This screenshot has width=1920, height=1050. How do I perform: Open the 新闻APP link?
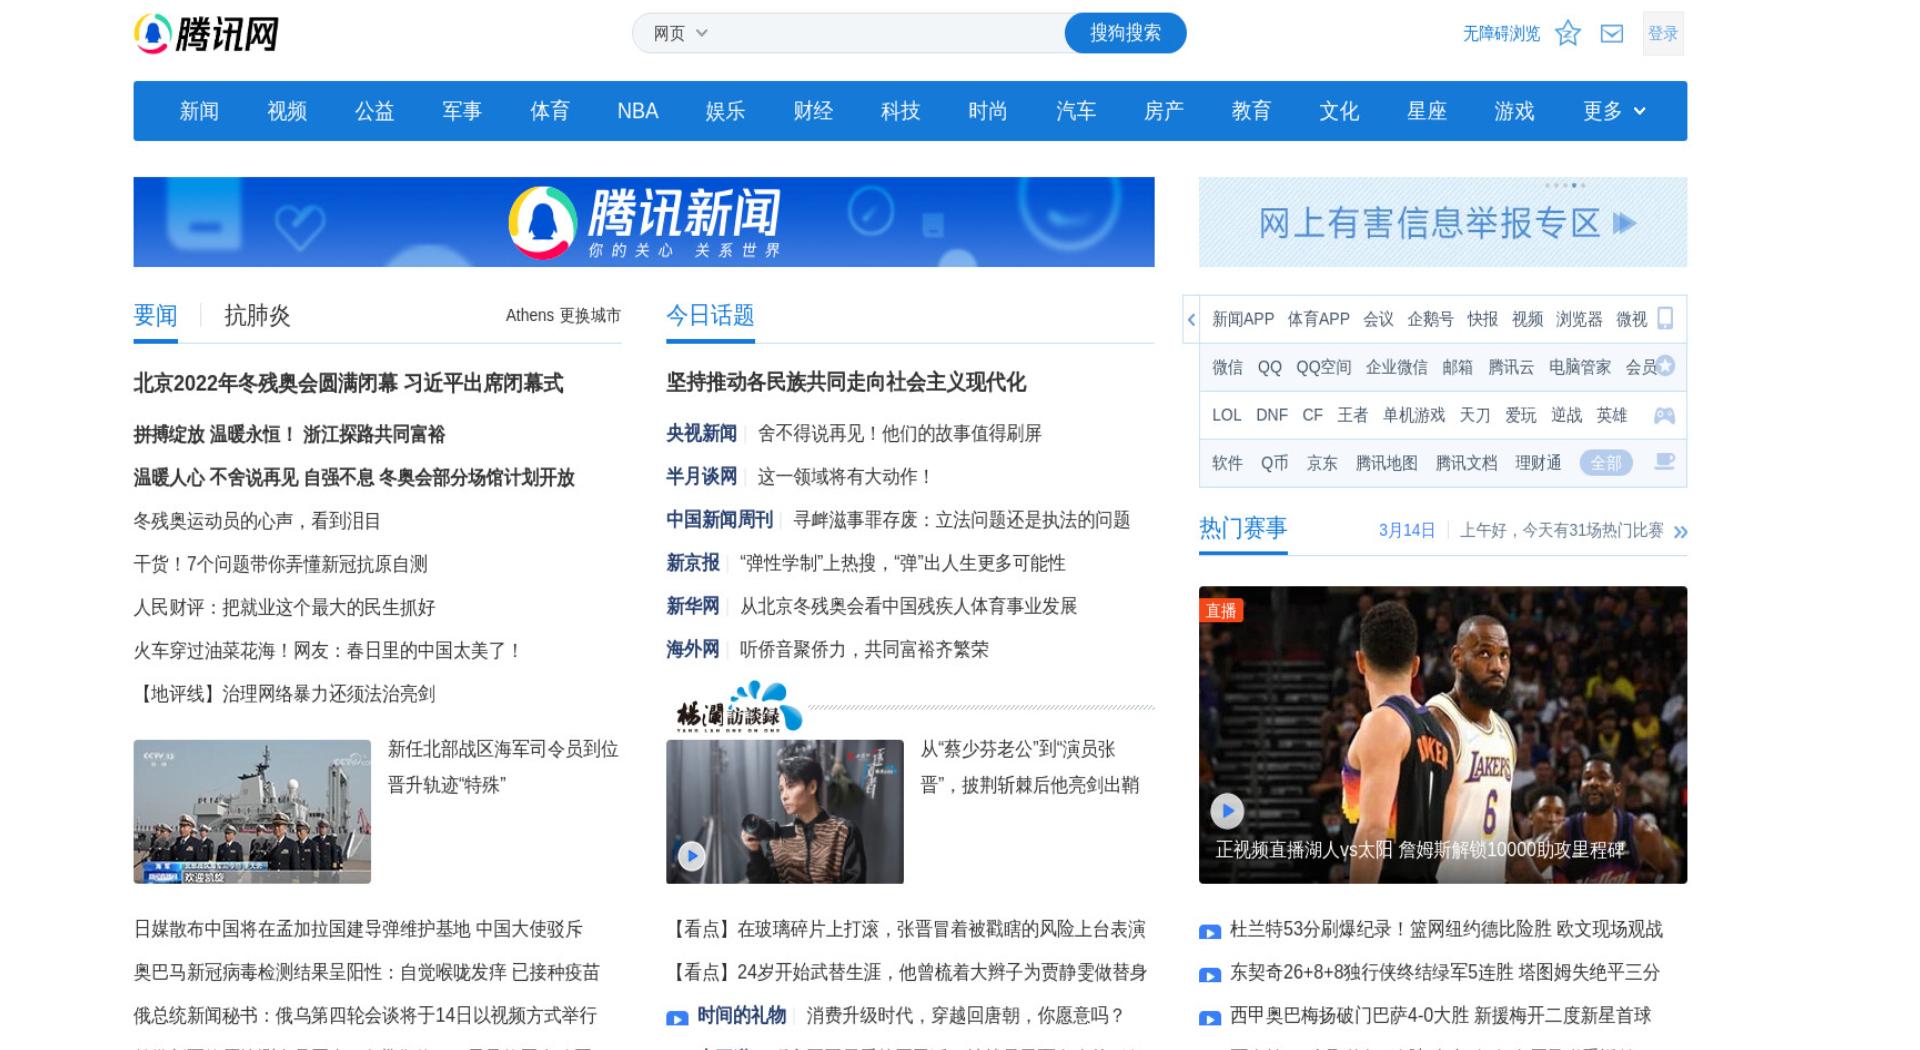click(1243, 319)
